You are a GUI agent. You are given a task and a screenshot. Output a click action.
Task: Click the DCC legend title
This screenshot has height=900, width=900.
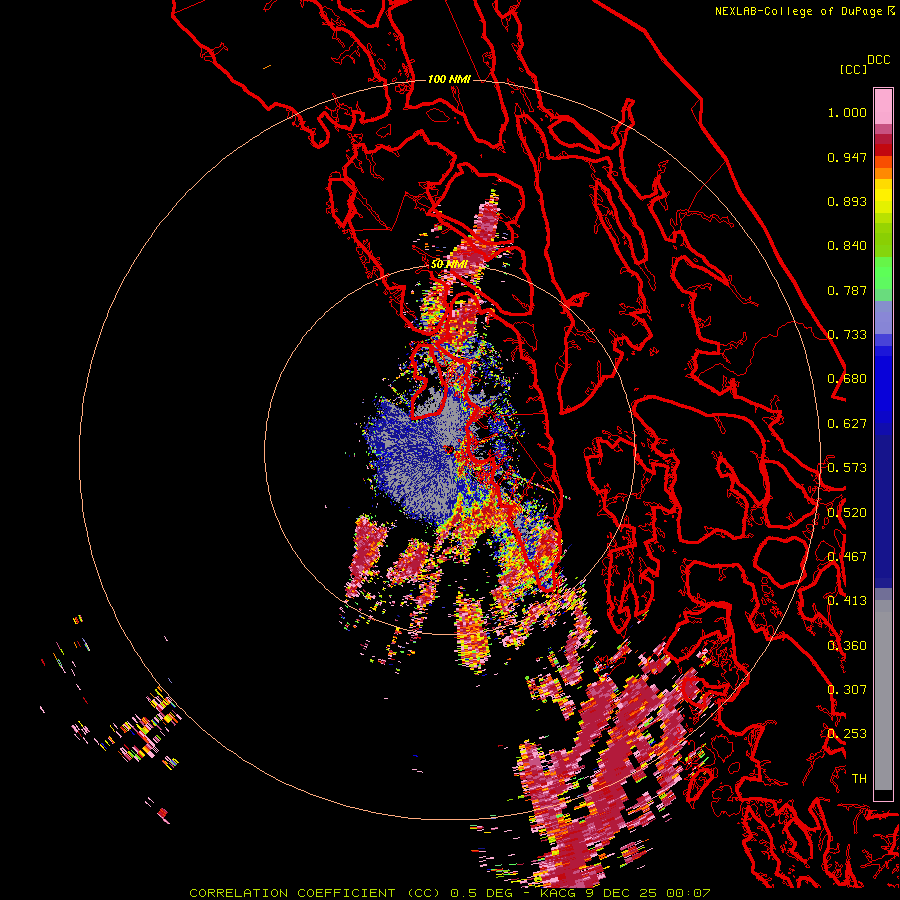click(x=878, y=60)
